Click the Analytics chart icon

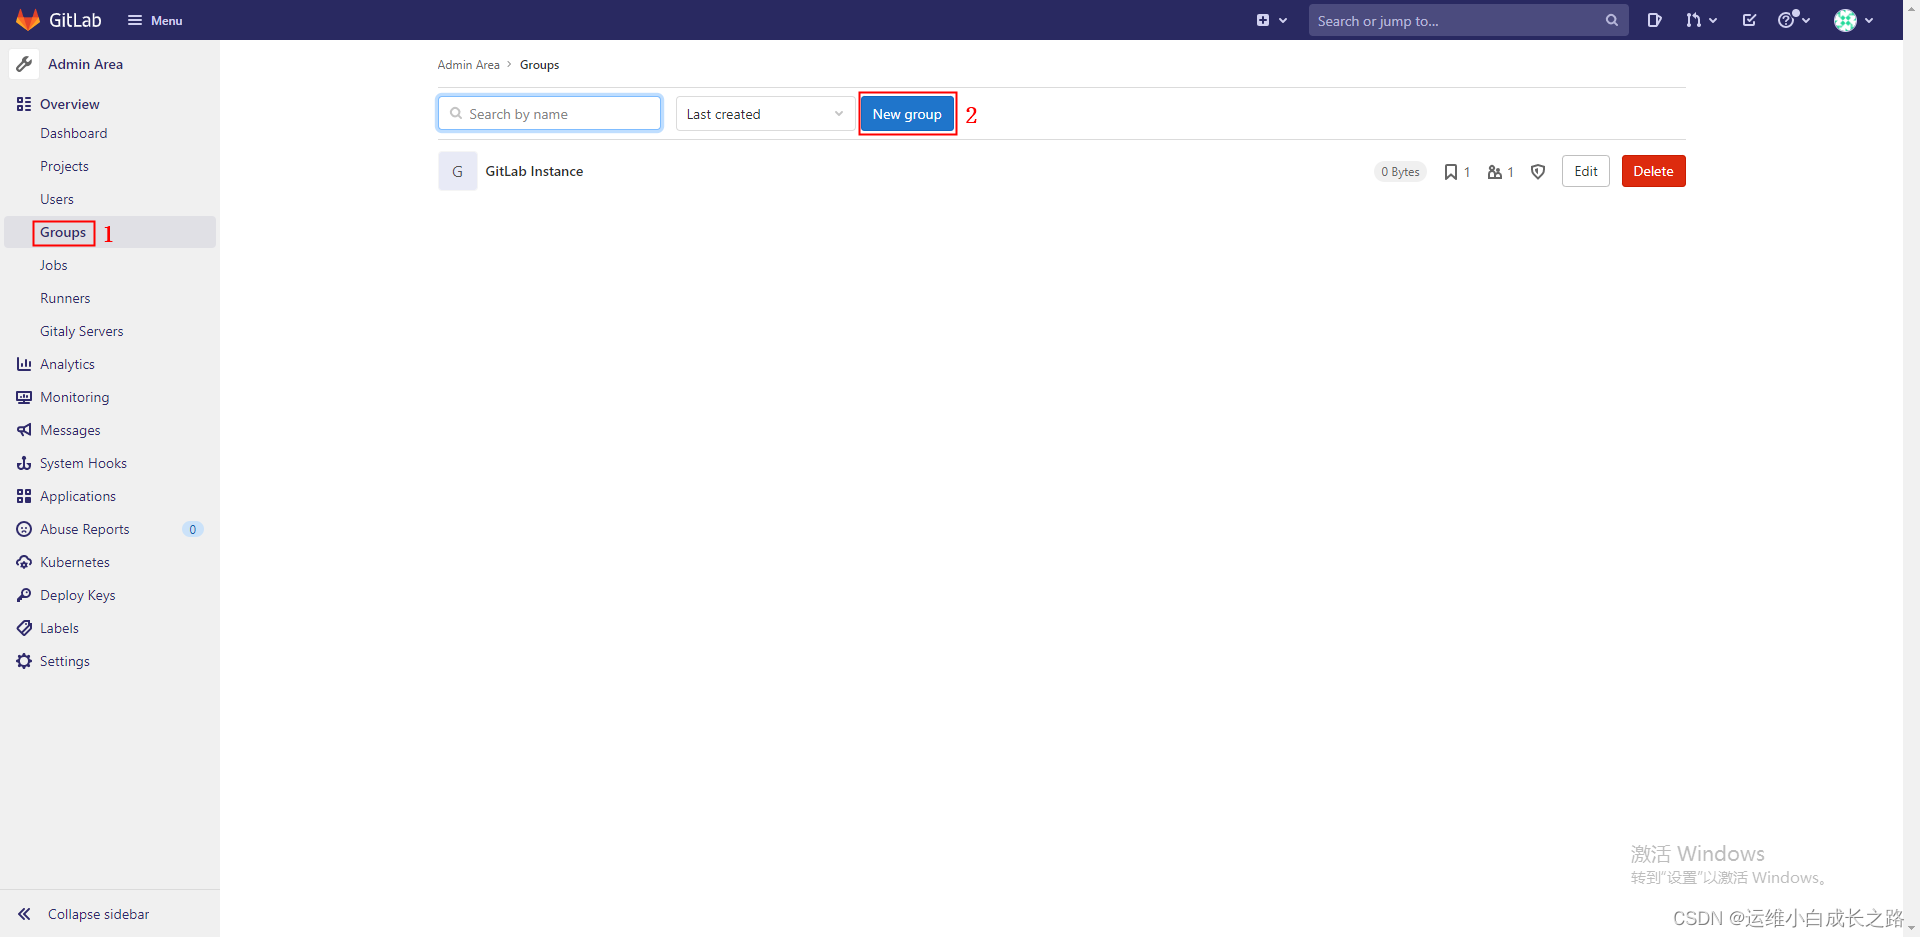[x=24, y=364]
